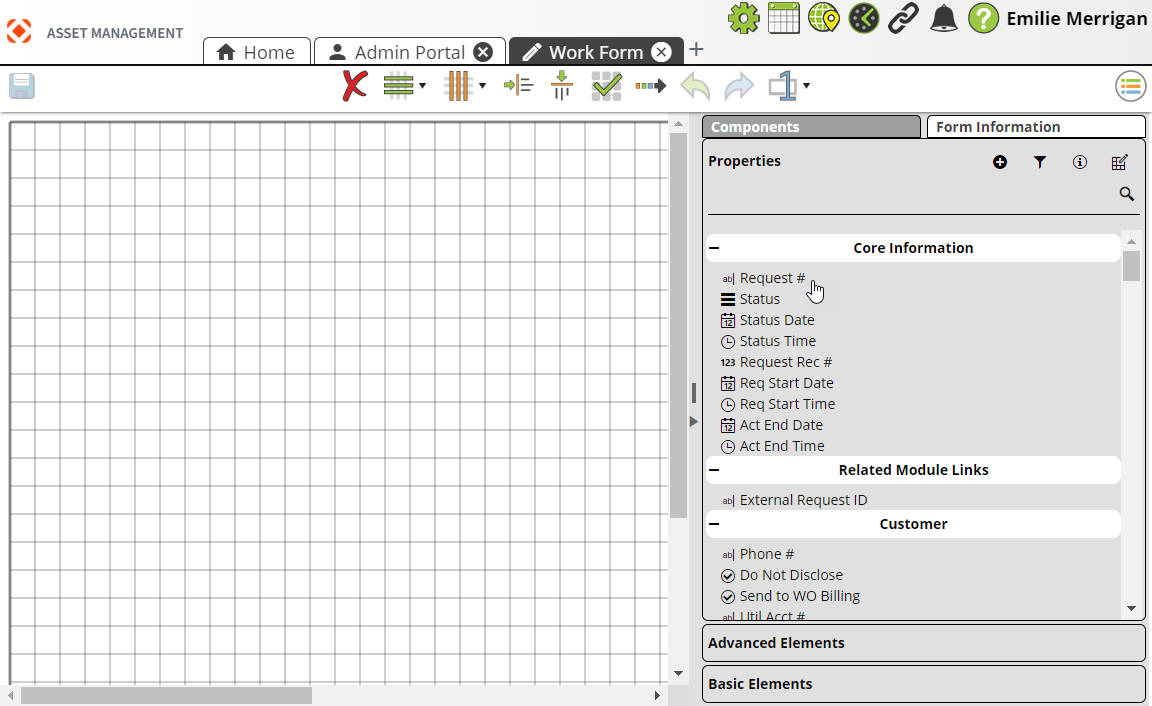Click the Save floppy disk icon
Viewport: 1152px width, 706px height.
point(22,86)
